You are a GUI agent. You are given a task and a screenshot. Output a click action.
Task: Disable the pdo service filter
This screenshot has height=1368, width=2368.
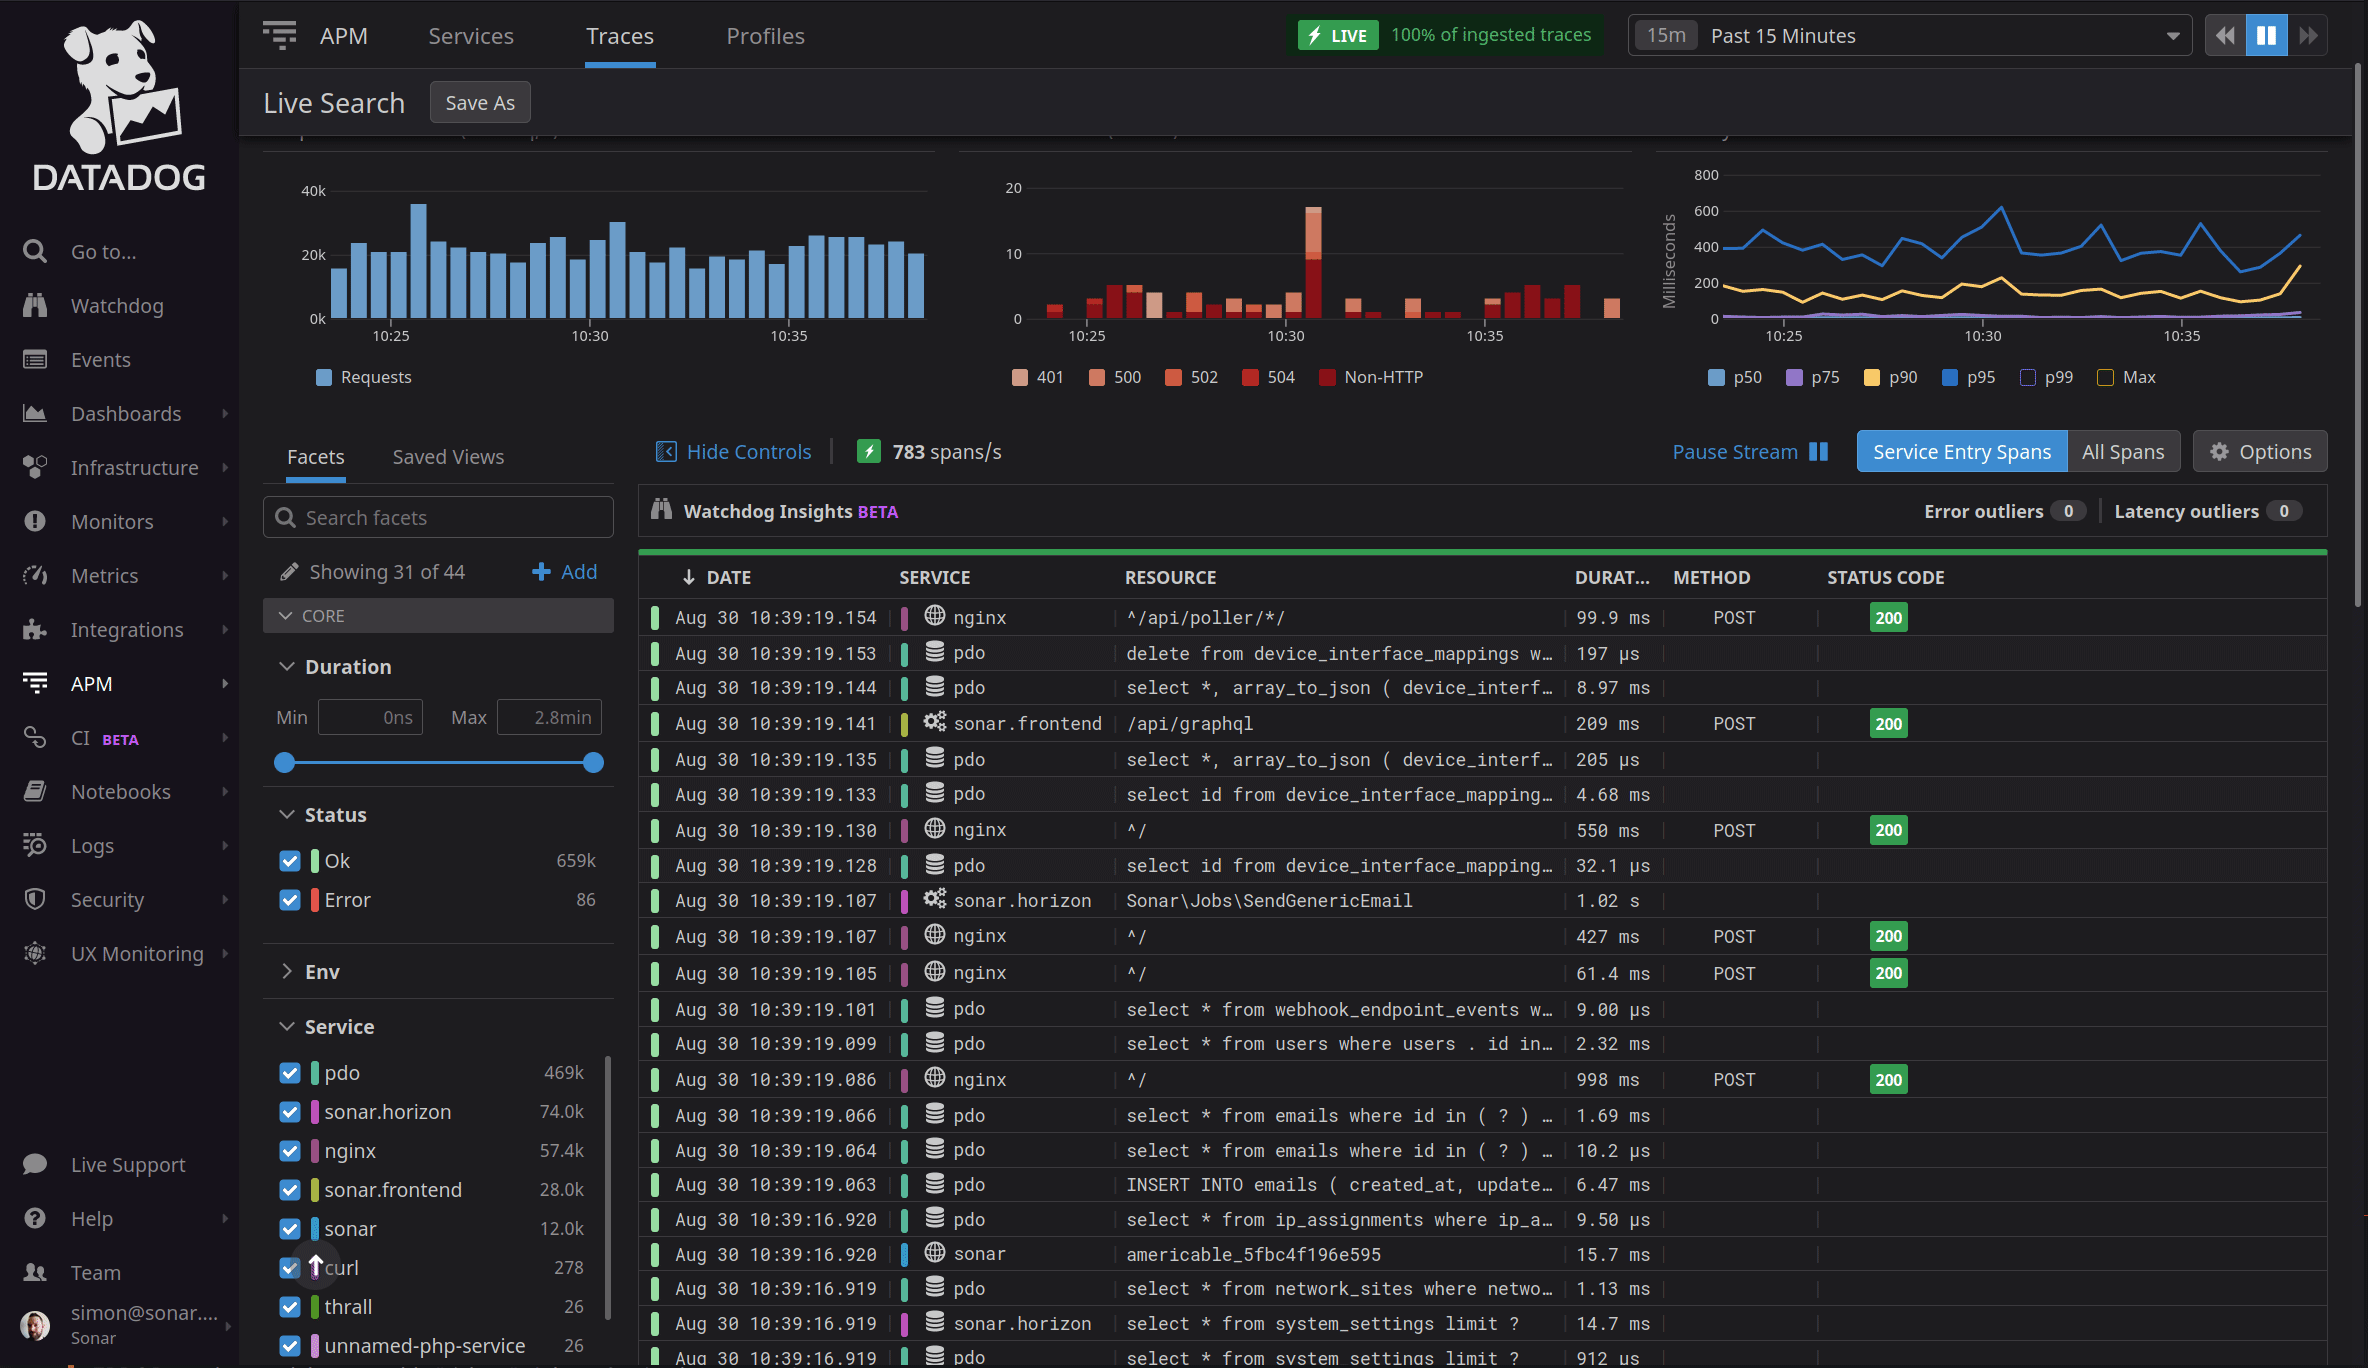coord(290,1072)
